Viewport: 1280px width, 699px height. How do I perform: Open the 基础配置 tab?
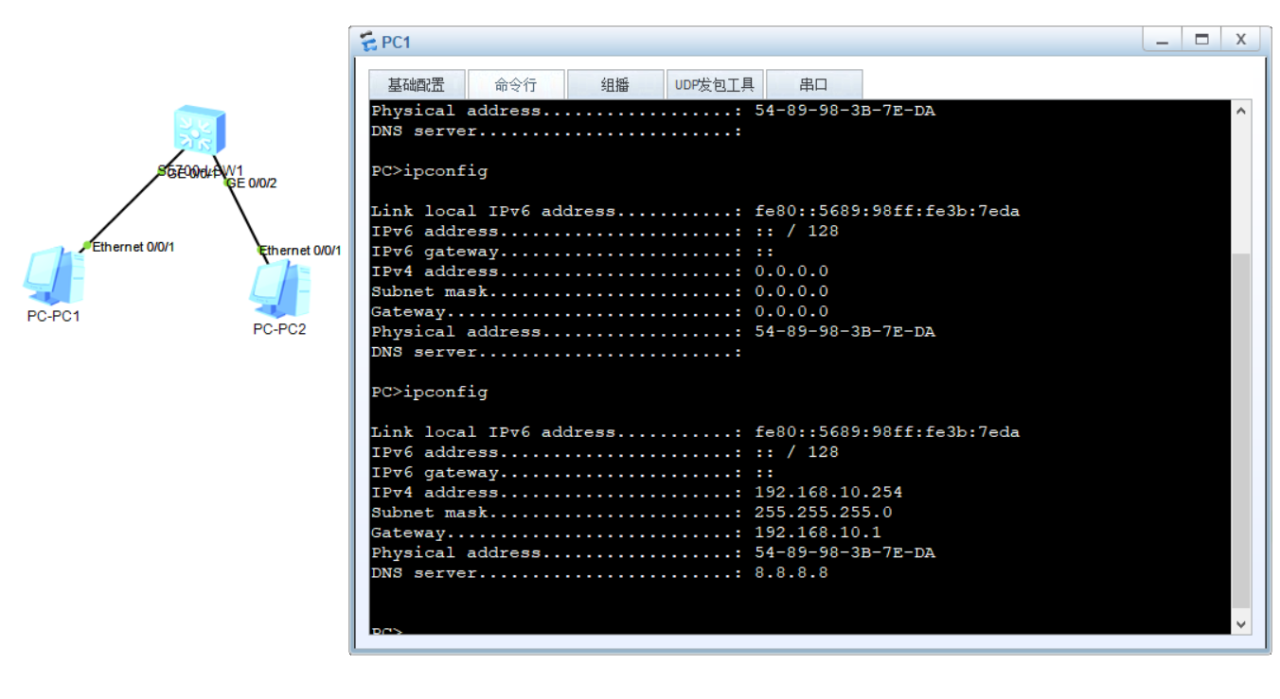coord(415,85)
